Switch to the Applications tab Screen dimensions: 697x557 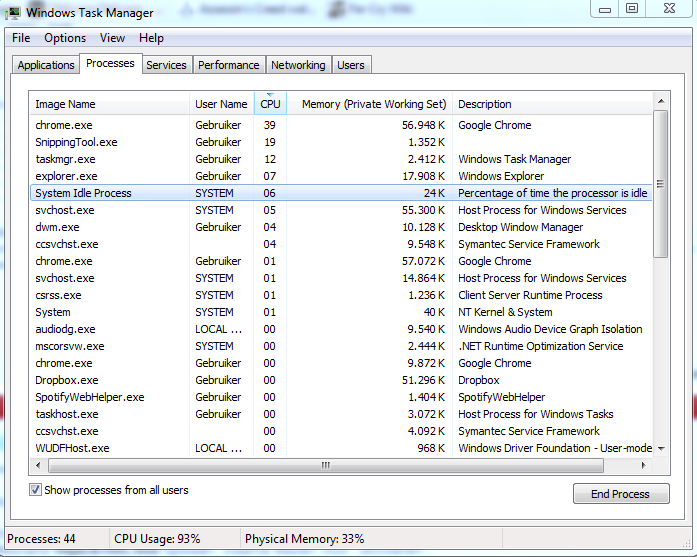tap(46, 65)
